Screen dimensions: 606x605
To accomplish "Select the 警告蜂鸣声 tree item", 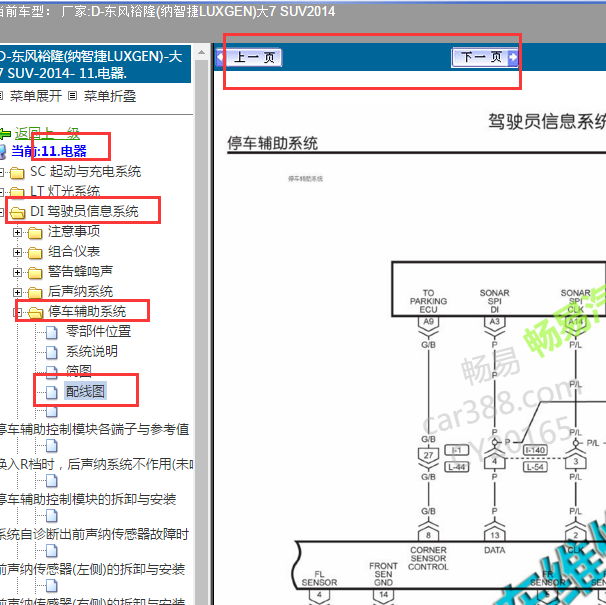I will (80, 271).
